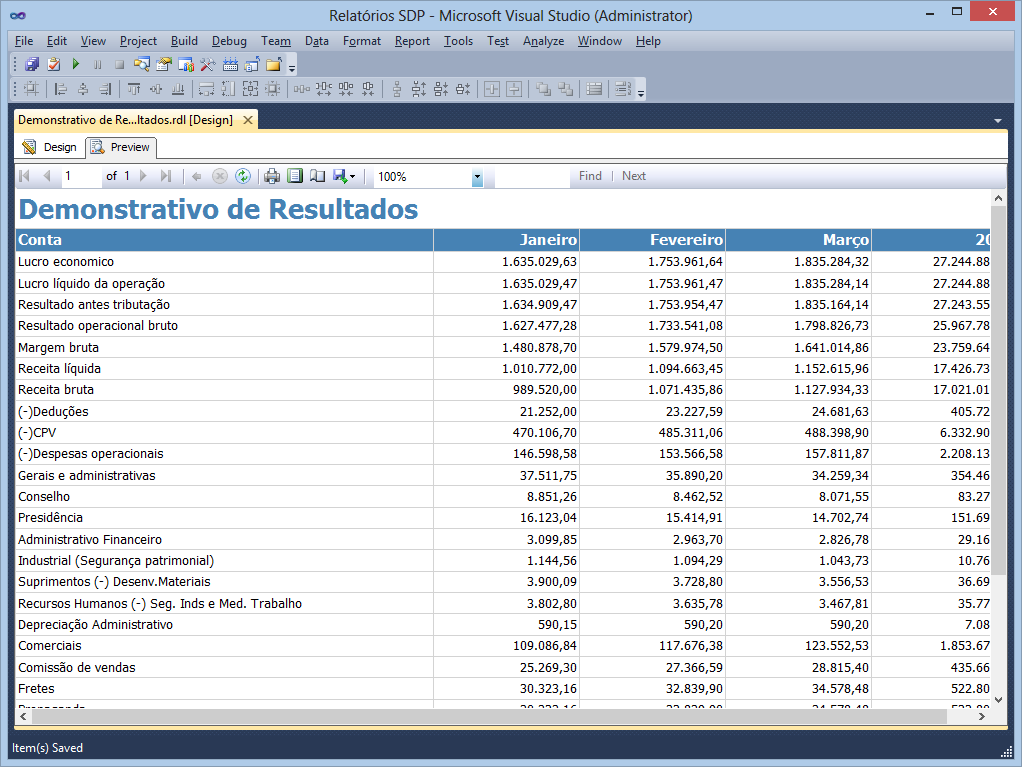Click the Align Centers icon
The width and height of the screenshot is (1022, 767).
click(83, 89)
